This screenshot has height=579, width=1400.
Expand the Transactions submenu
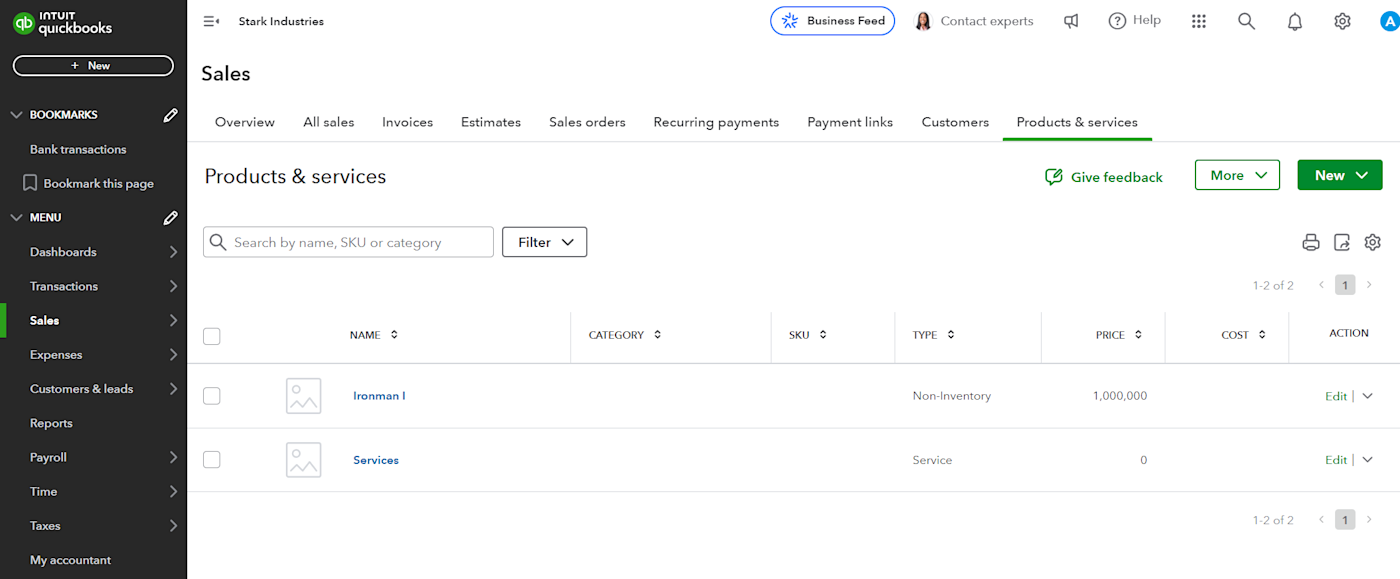click(173, 286)
